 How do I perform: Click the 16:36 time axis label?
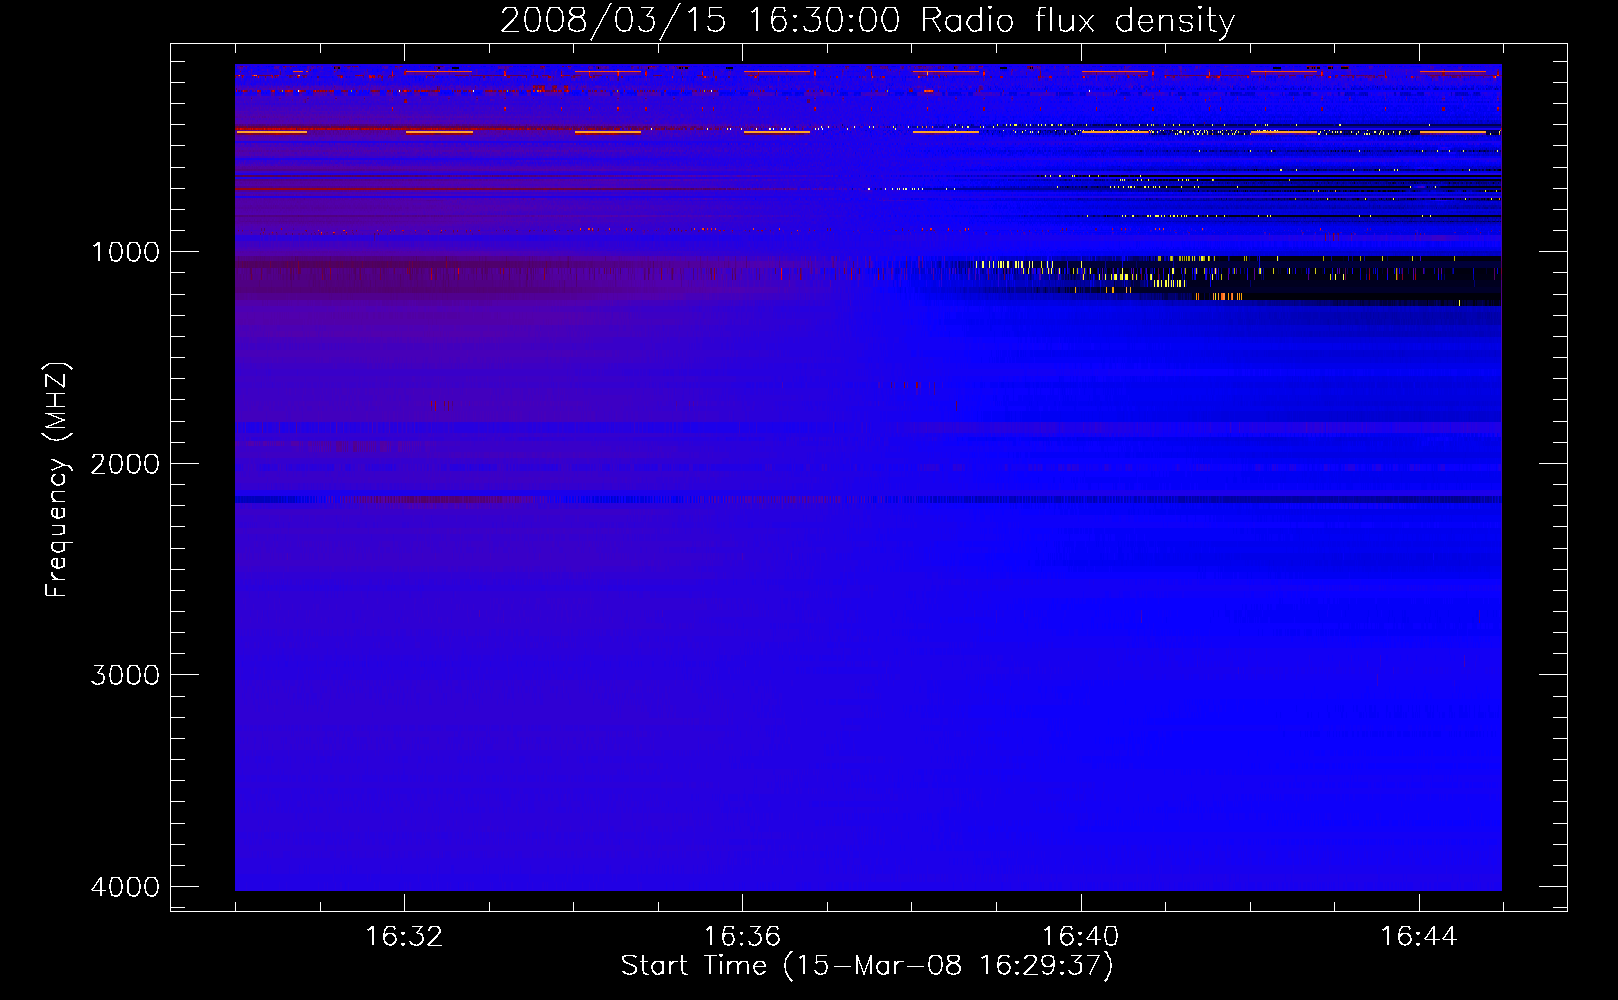pos(742,937)
